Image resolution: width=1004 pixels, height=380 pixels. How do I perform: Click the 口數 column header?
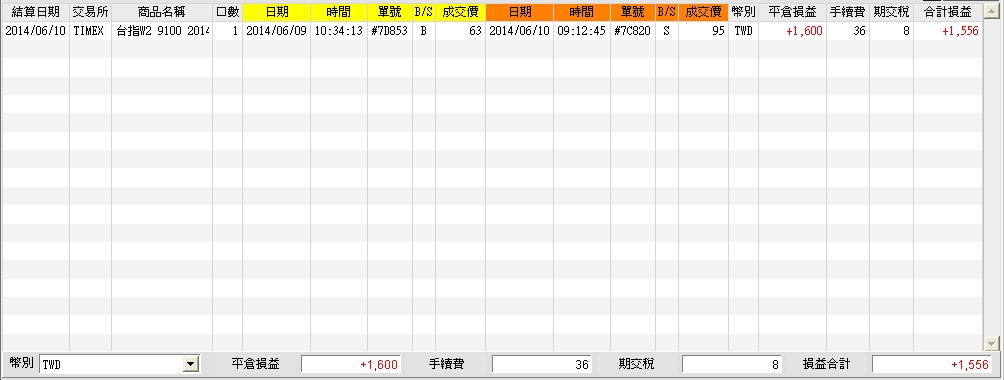(x=227, y=12)
